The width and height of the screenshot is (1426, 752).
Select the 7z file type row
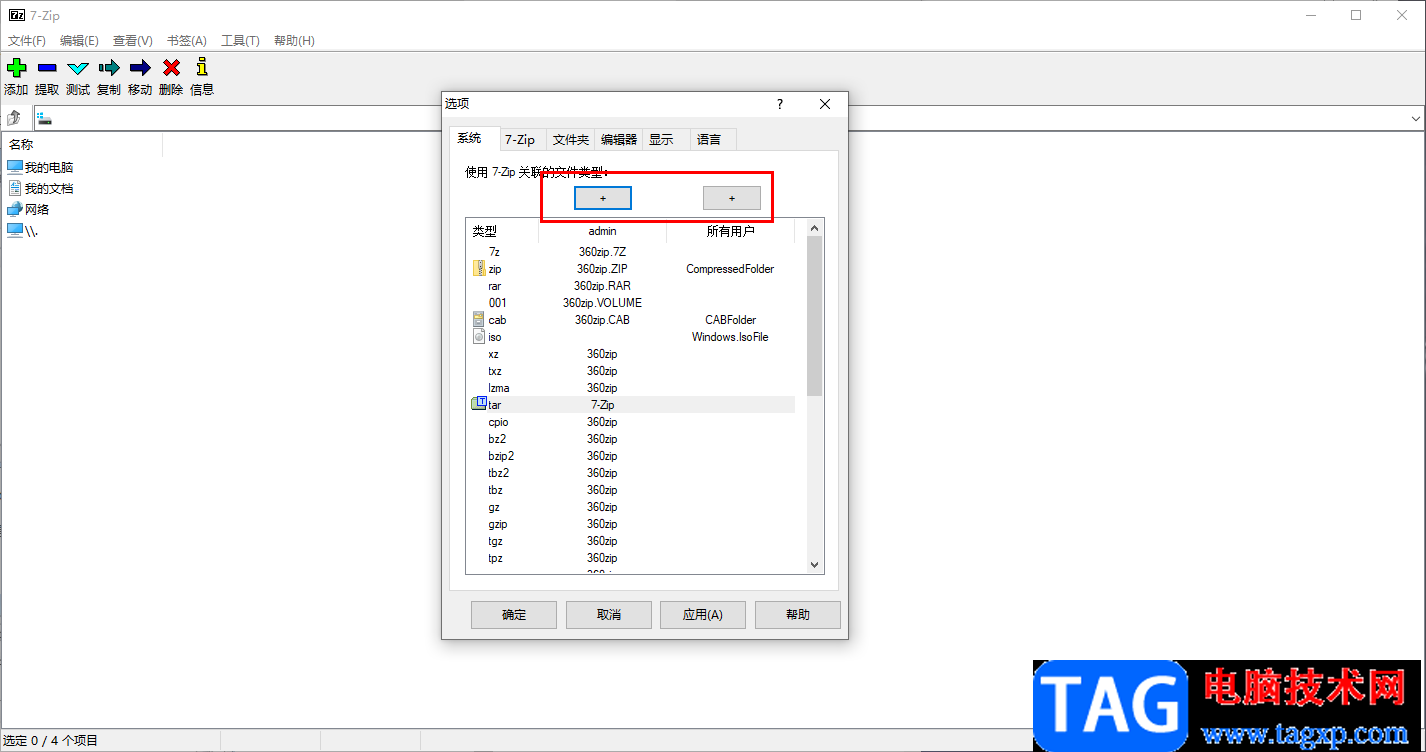point(632,252)
